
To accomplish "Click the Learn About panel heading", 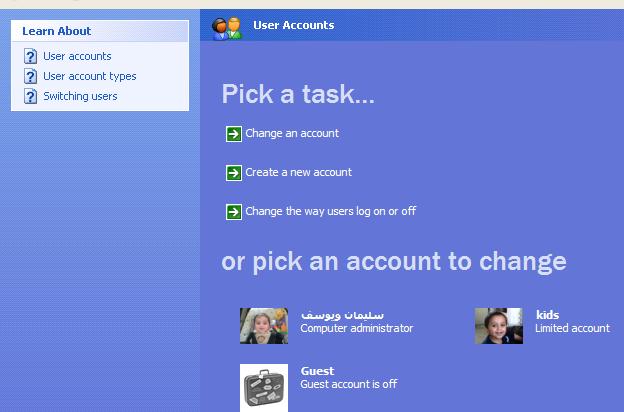I will [57, 31].
